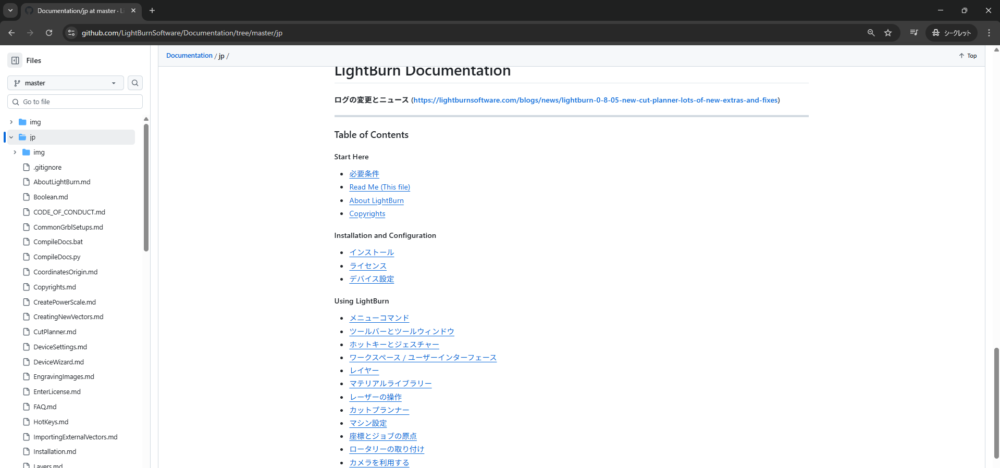Open a new browser tab
The image size is (1000, 468).
point(152,10)
